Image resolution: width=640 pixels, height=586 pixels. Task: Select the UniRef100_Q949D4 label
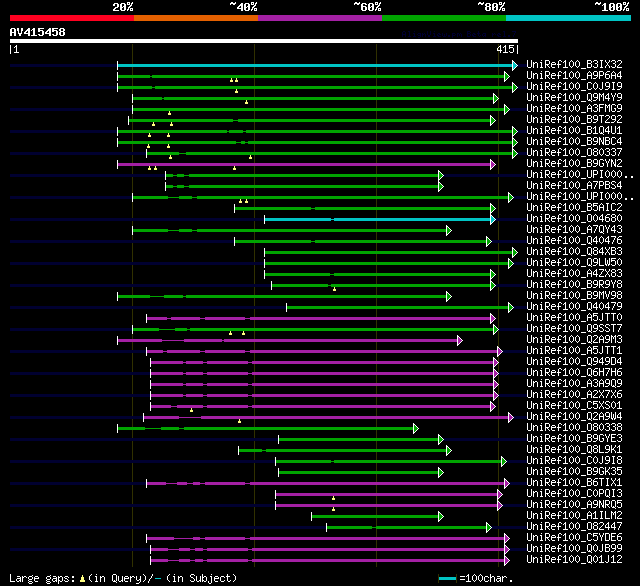coord(574,362)
